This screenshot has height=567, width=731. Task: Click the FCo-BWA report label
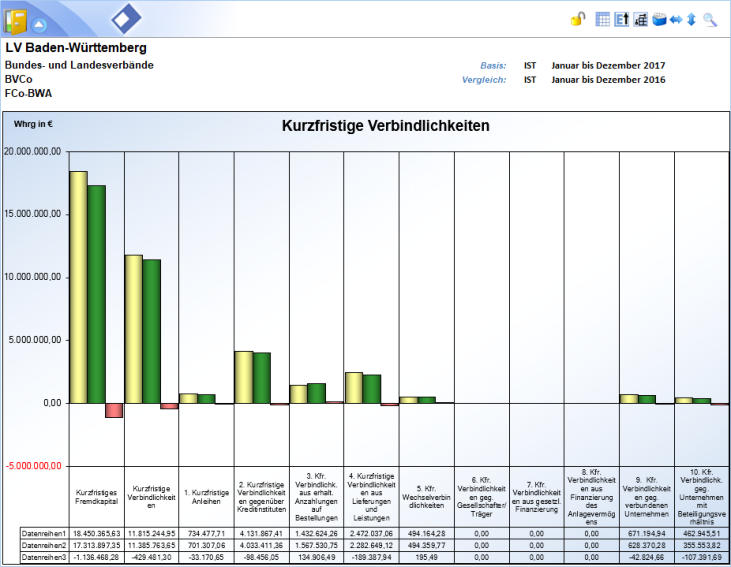(30, 92)
